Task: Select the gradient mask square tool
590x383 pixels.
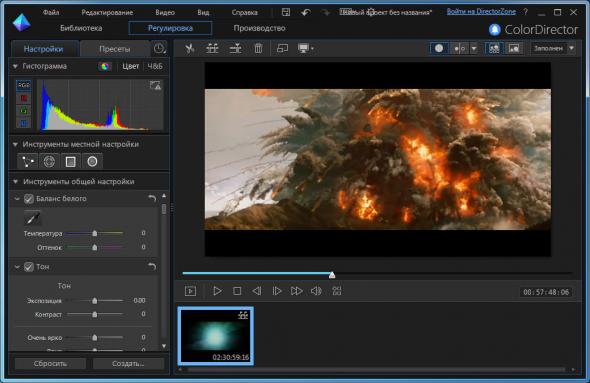Action: pyautogui.click(x=71, y=161)
